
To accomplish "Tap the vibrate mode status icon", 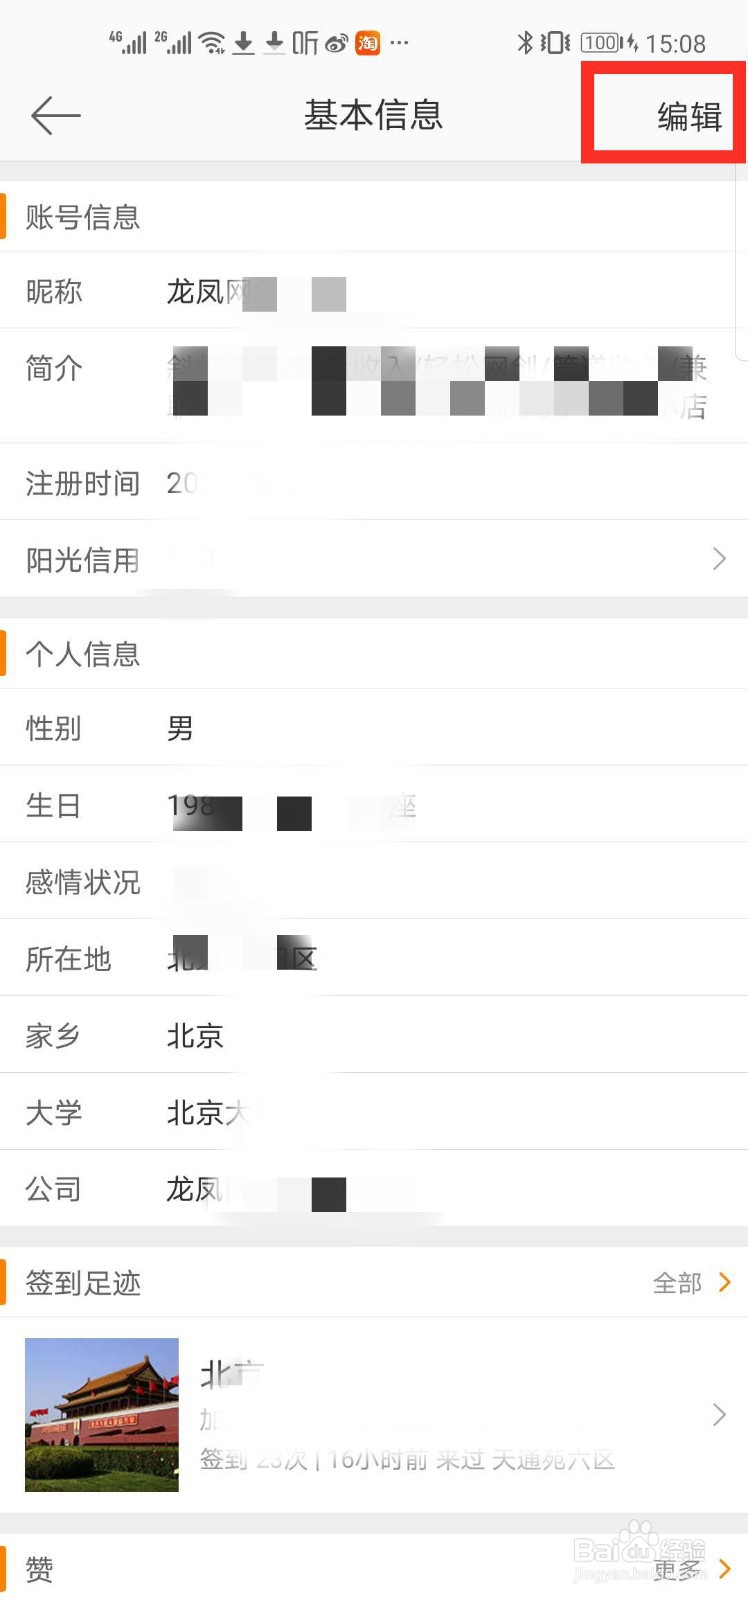I will [555, 43].
